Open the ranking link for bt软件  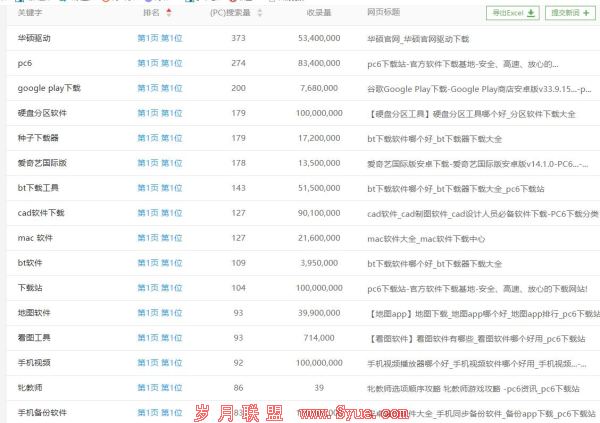click(x=160, y=263)
